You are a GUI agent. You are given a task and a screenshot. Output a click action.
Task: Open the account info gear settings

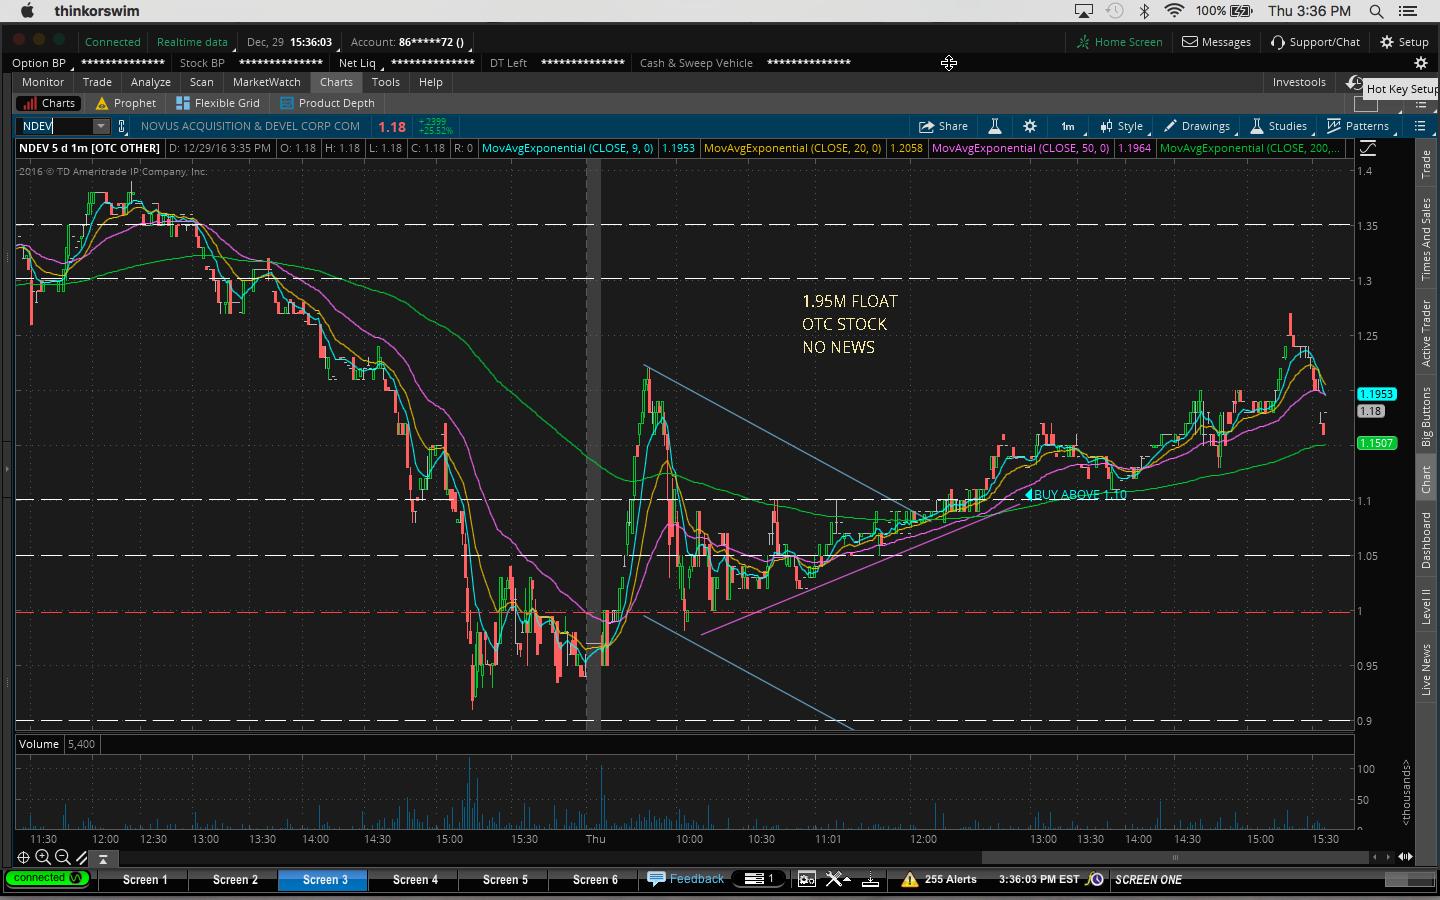[1420, 63]
